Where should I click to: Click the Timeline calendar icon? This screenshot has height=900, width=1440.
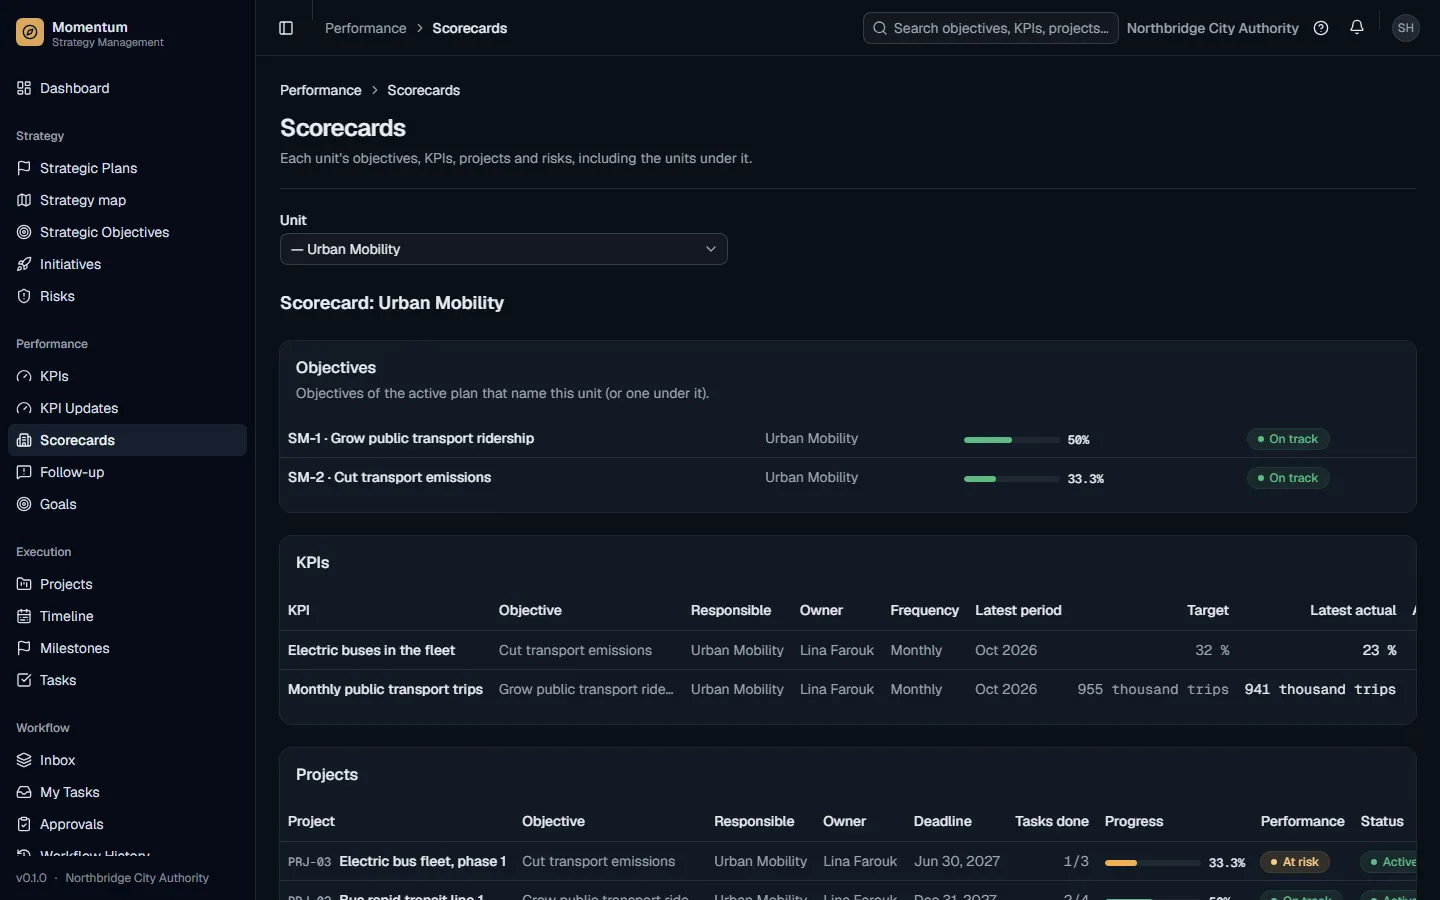coord(24,616)
